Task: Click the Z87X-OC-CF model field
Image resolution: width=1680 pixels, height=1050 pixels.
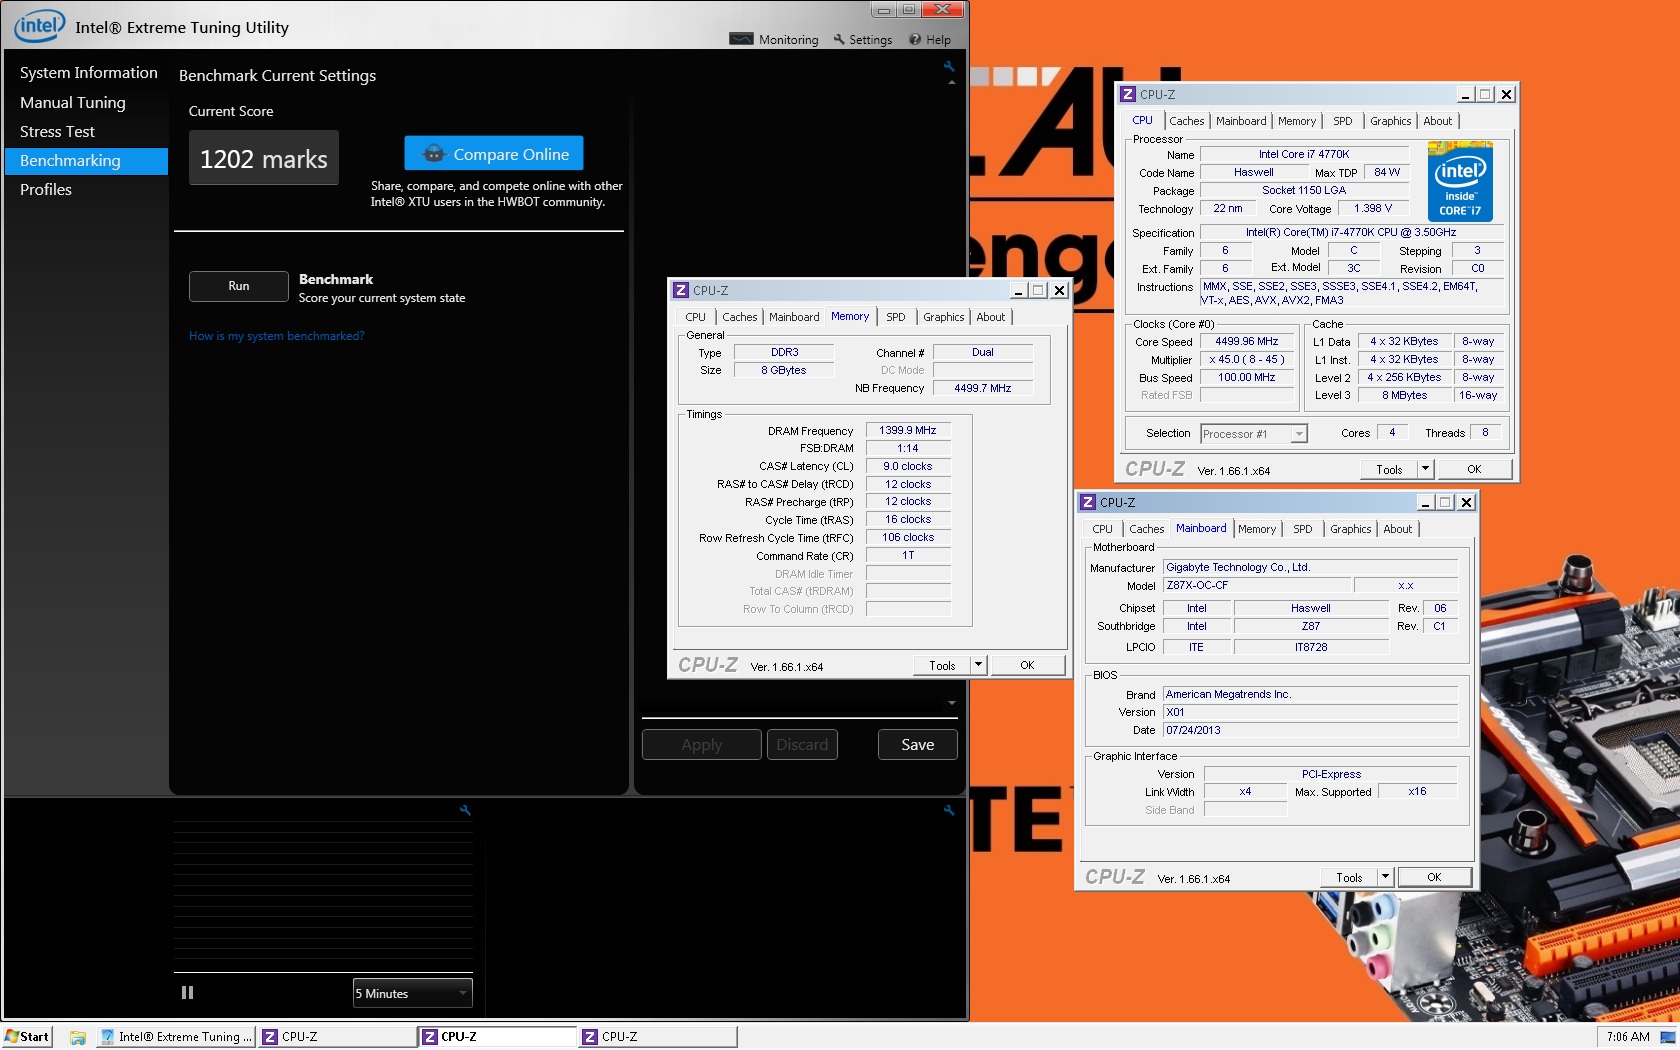Action: click(x=1257, y=586)
